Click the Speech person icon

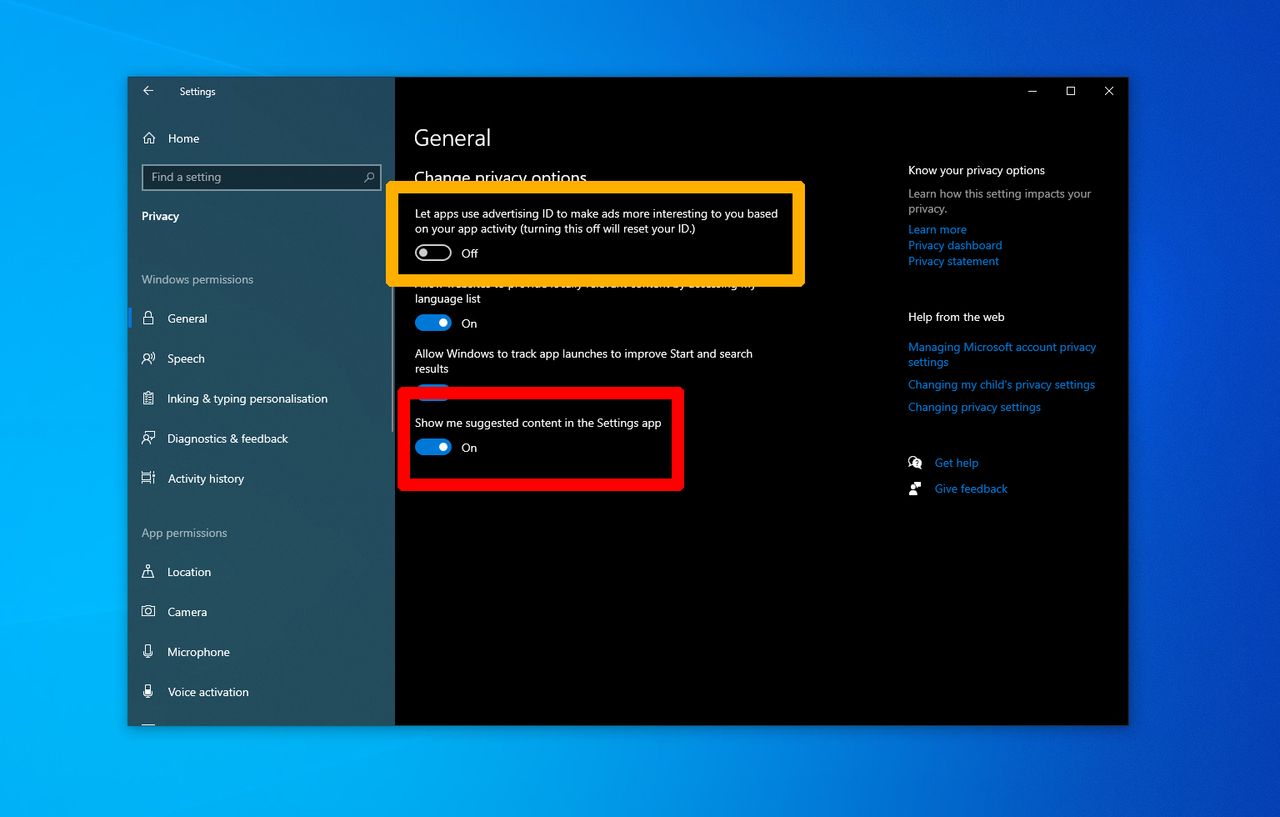tap(148, 358)
